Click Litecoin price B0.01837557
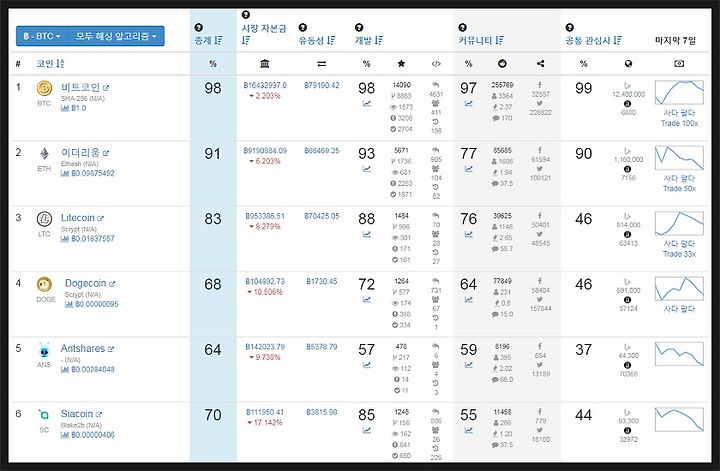720x471 pixels. pos(88,239)
